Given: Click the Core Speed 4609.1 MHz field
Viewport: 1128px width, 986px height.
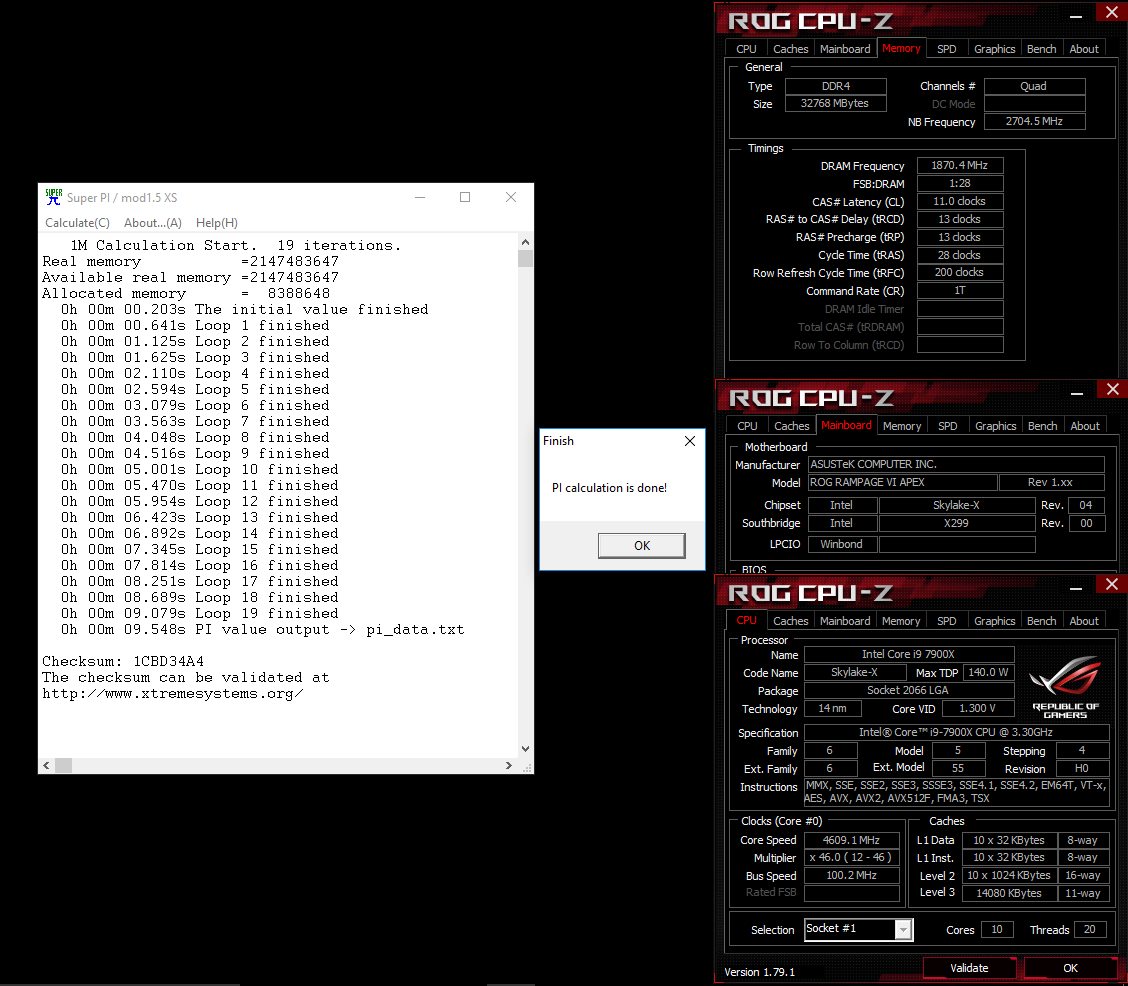Looking at the screenshot, I should click(x=852, y=840).
